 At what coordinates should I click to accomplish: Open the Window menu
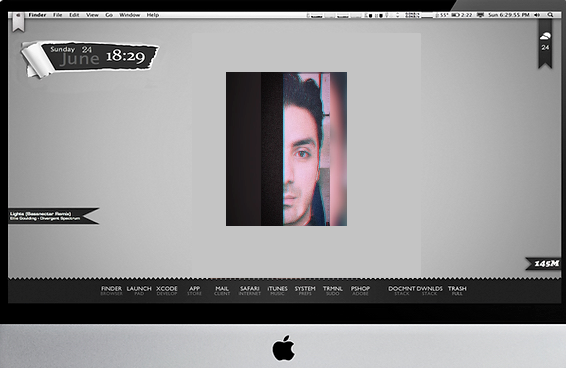pos(130,15)
